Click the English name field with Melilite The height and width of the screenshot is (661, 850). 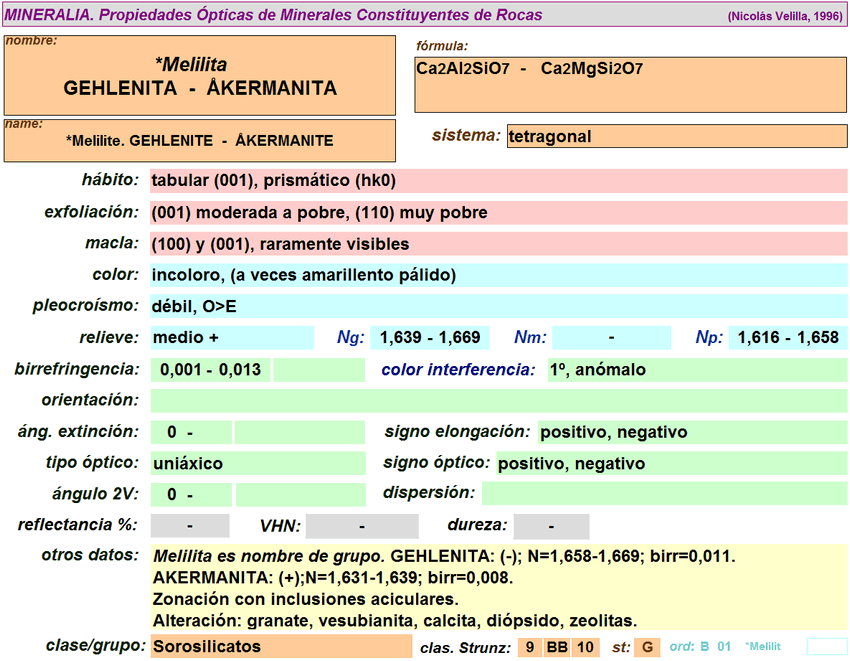(200, 141)
